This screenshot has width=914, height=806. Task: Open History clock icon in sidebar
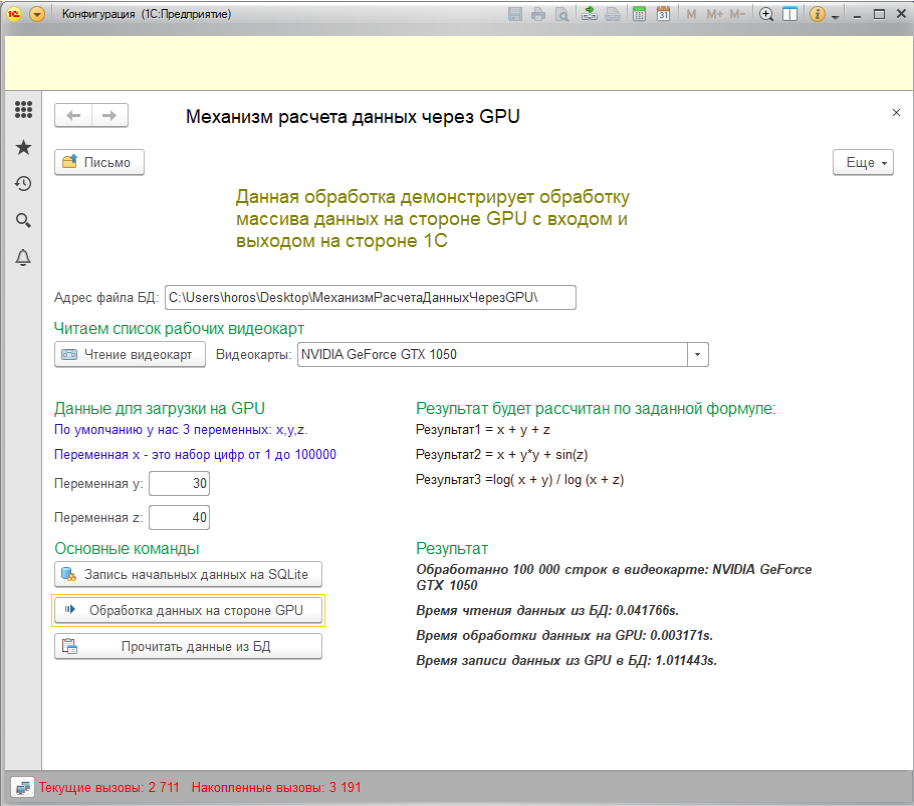pyautogui.click(x=23, y=184)
